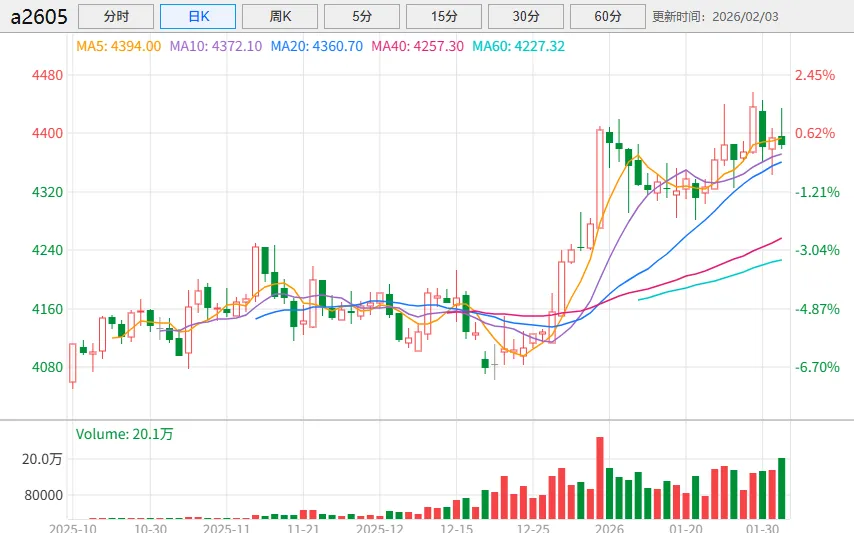This screenshot has width=854, height=533.
Task: Click the MA5: 4394.00 legend label
Action: coord(119,46)
